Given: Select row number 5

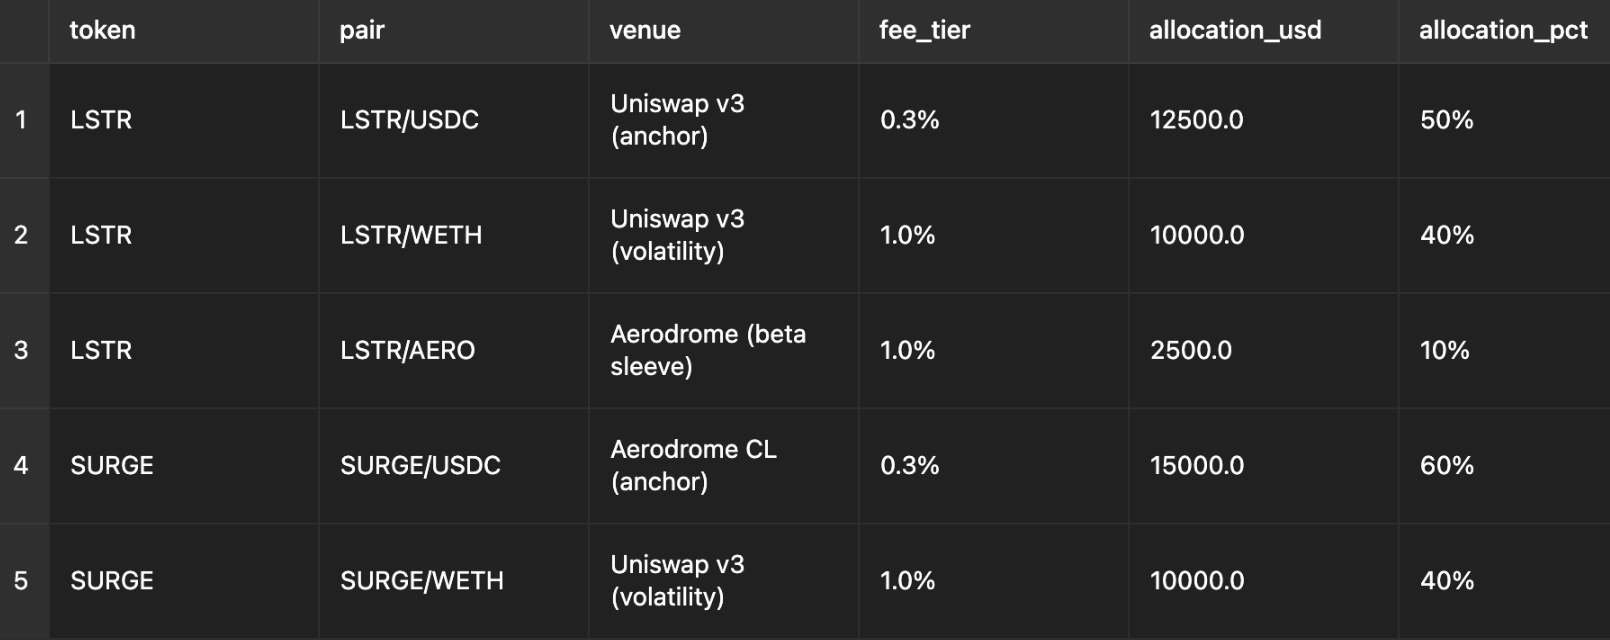Looking at the screenshot, I should pyautogui.click(x=21, y=580).
